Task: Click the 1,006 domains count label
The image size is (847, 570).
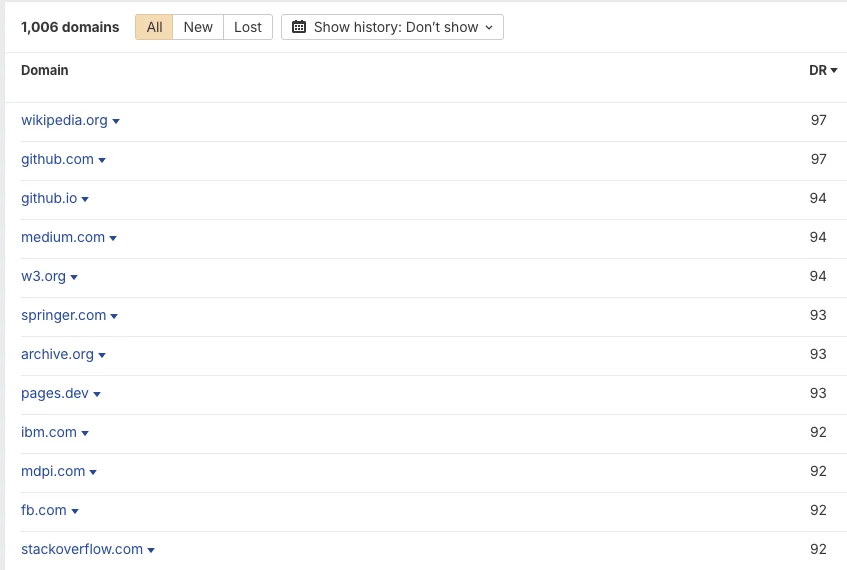Action: pos(70,27)
